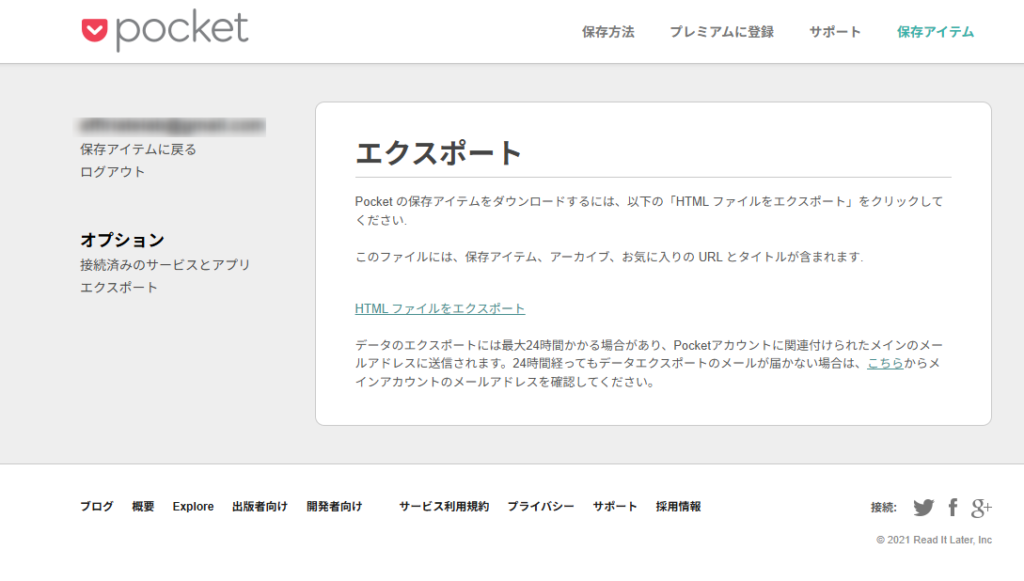This screenshot has height=581, width=1024.
Task: Go to 保存アイテム in the top navigation
Action: (935, 32)
